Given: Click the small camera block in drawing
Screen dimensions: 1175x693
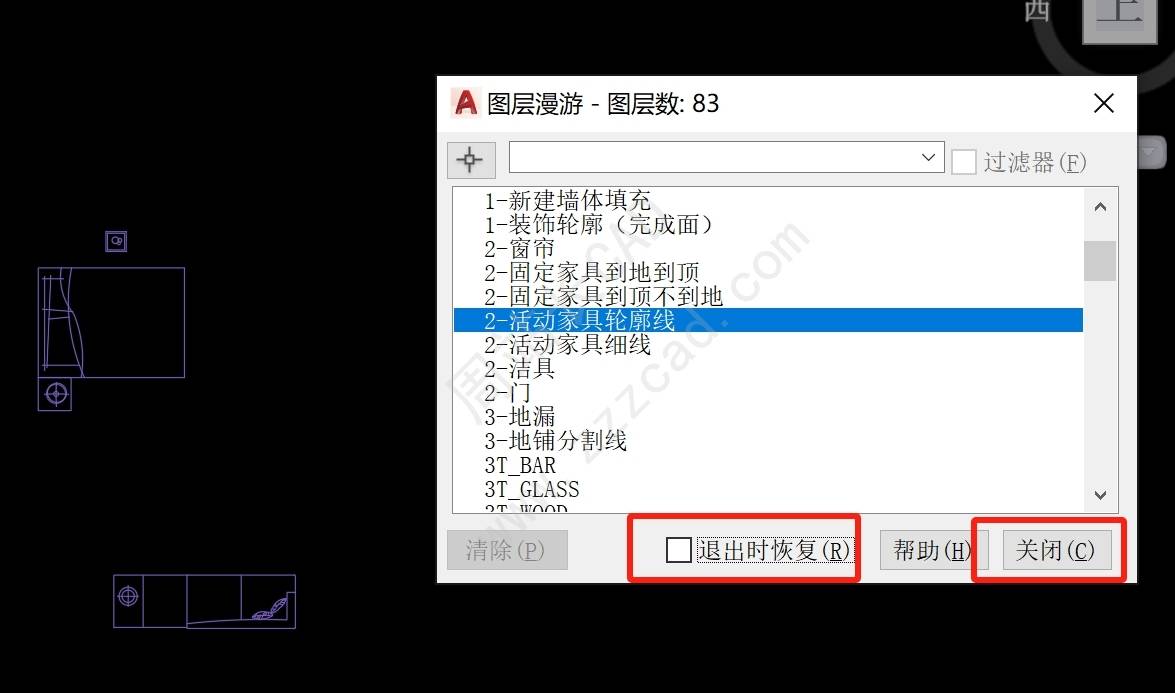Looking at the screenshot, I should pyautogui.click(x=116, y=241).
